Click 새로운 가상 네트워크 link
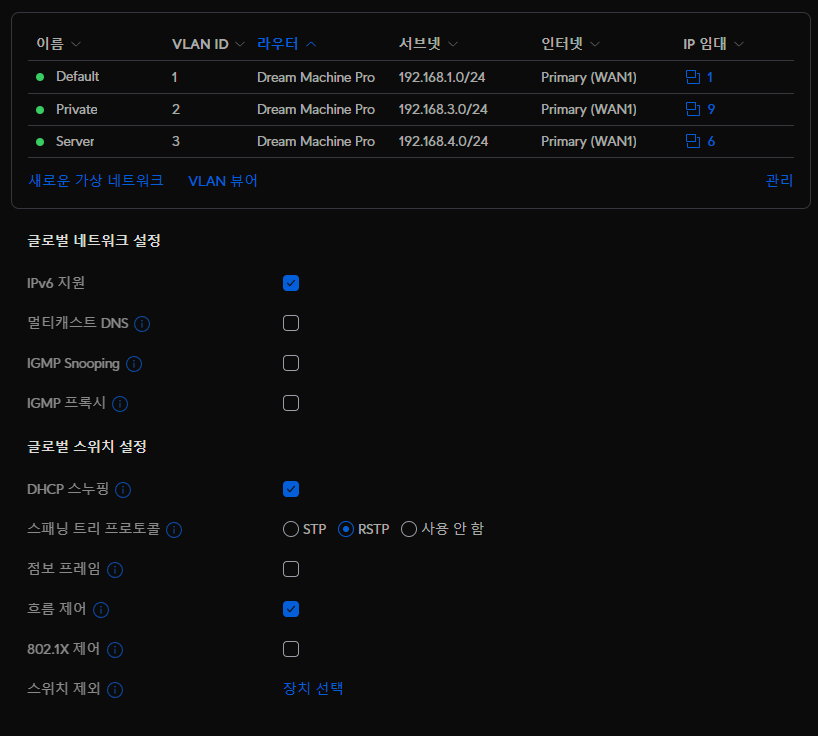Screen dimensions: 818x736 point(96,181)
